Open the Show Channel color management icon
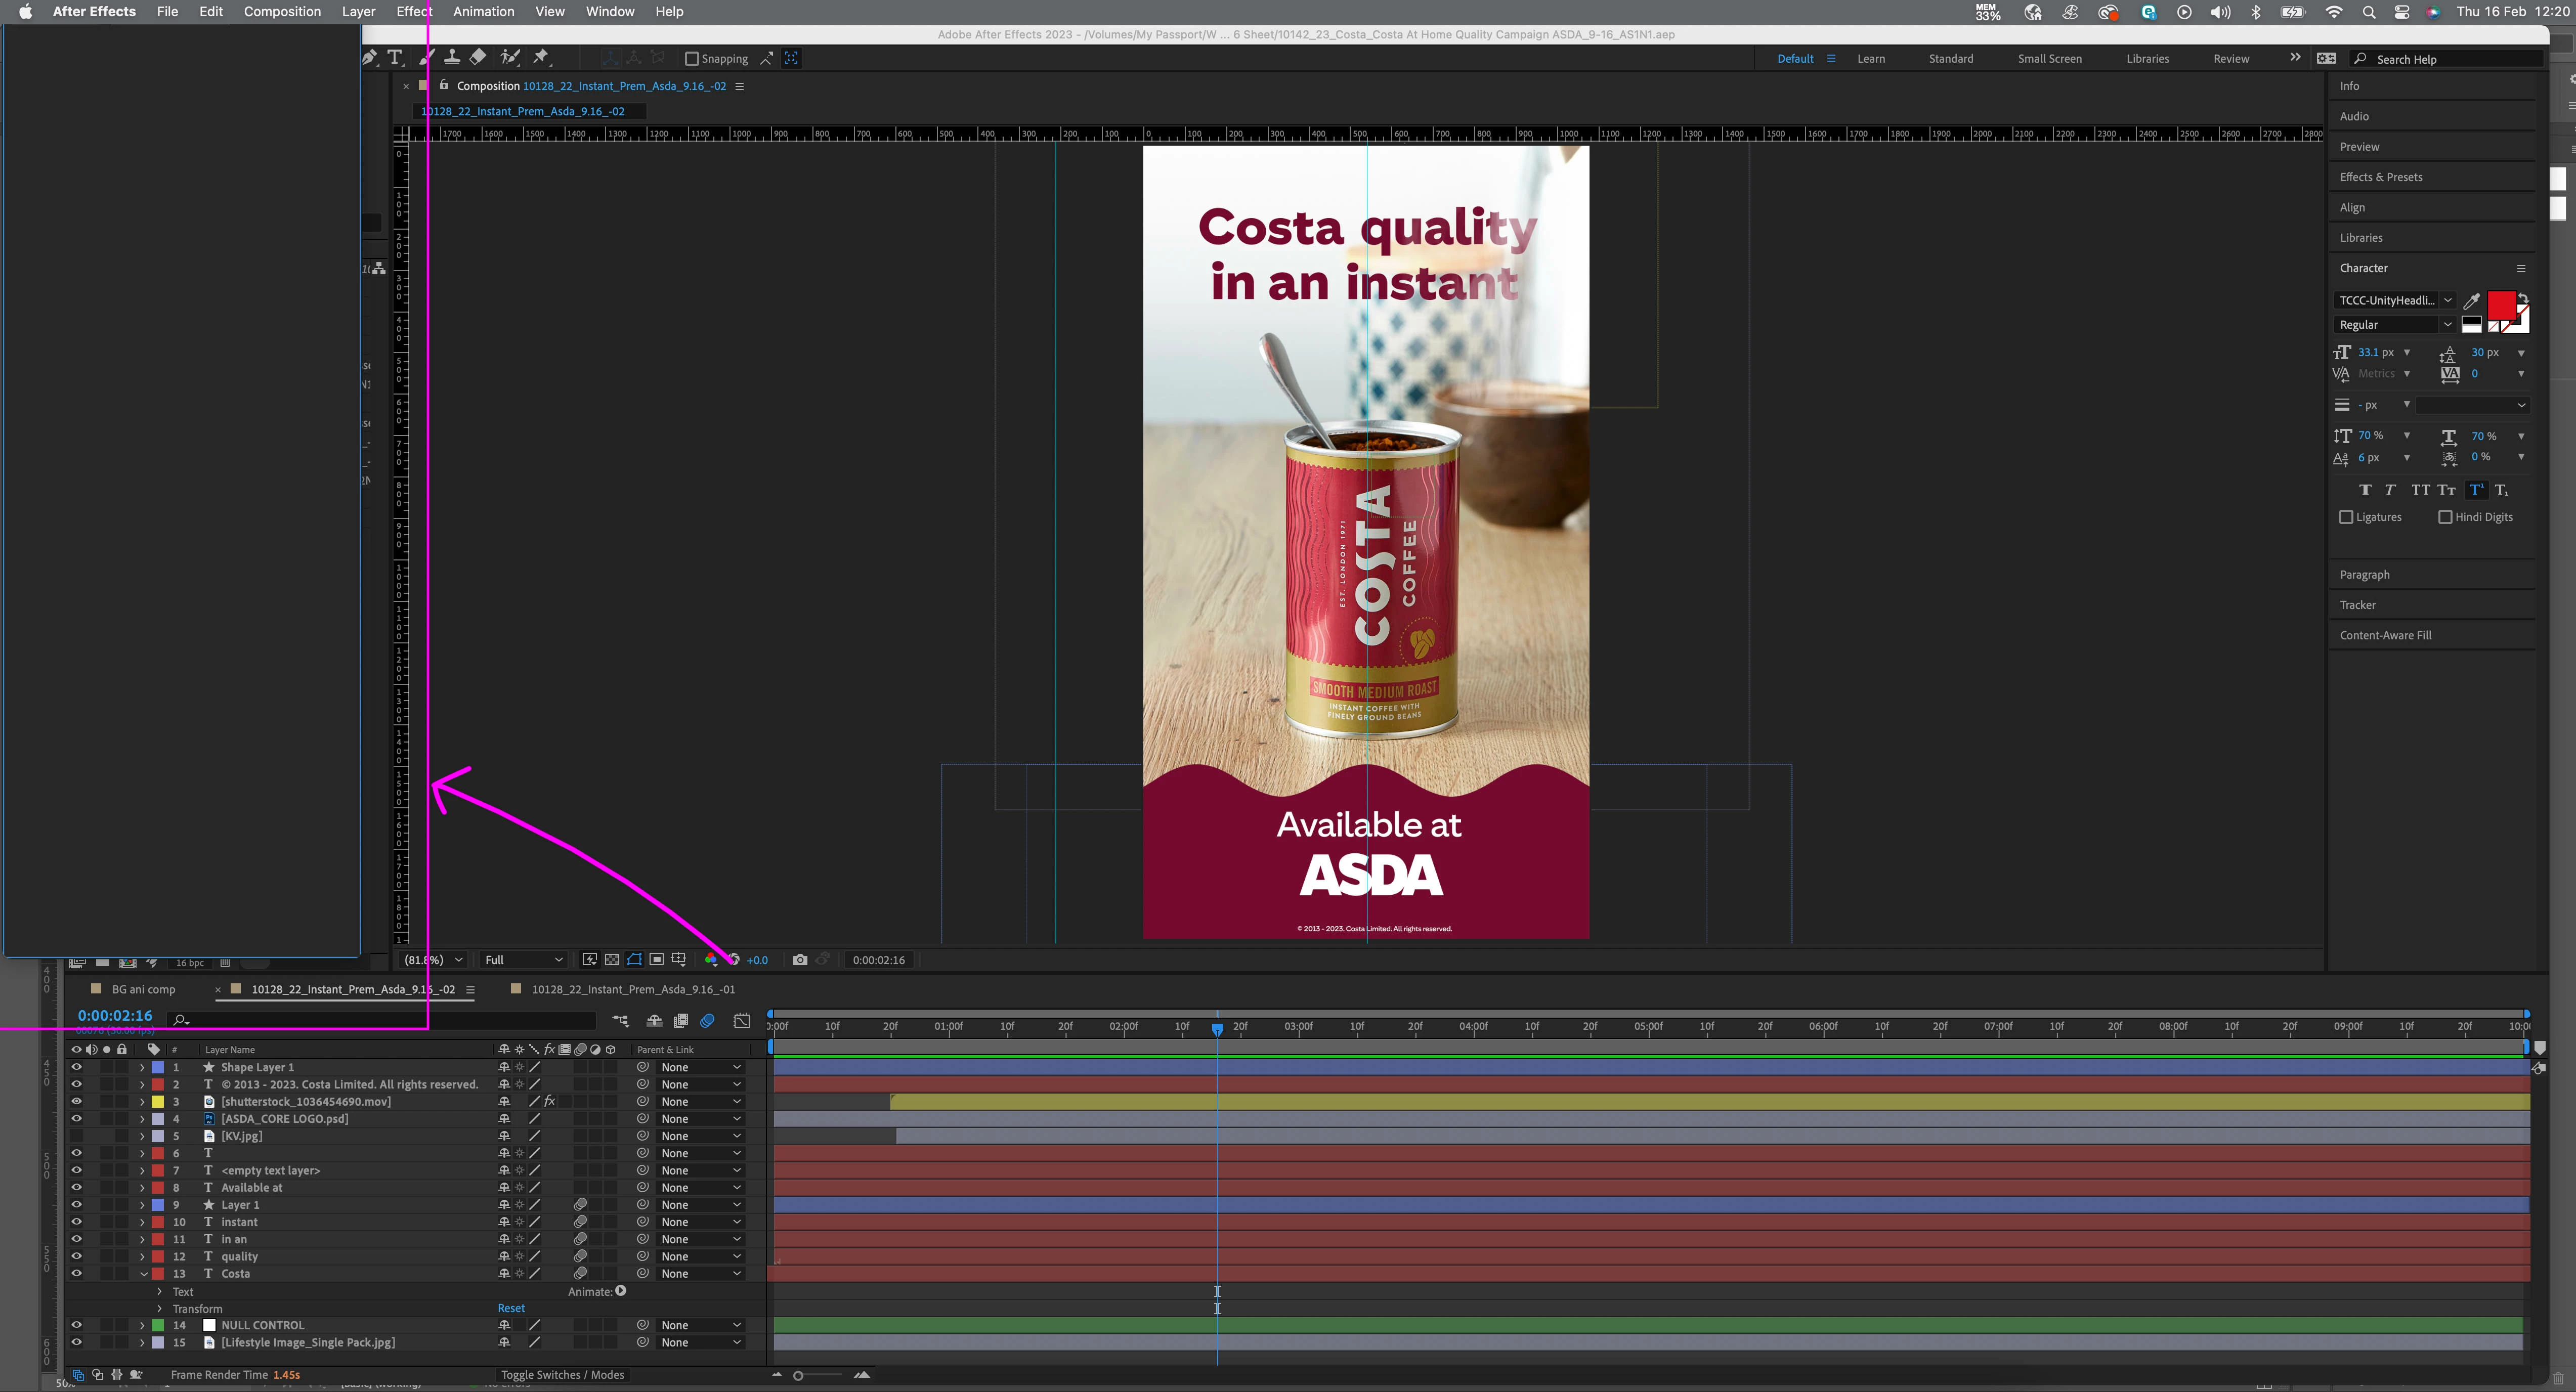 click(711, 960)
